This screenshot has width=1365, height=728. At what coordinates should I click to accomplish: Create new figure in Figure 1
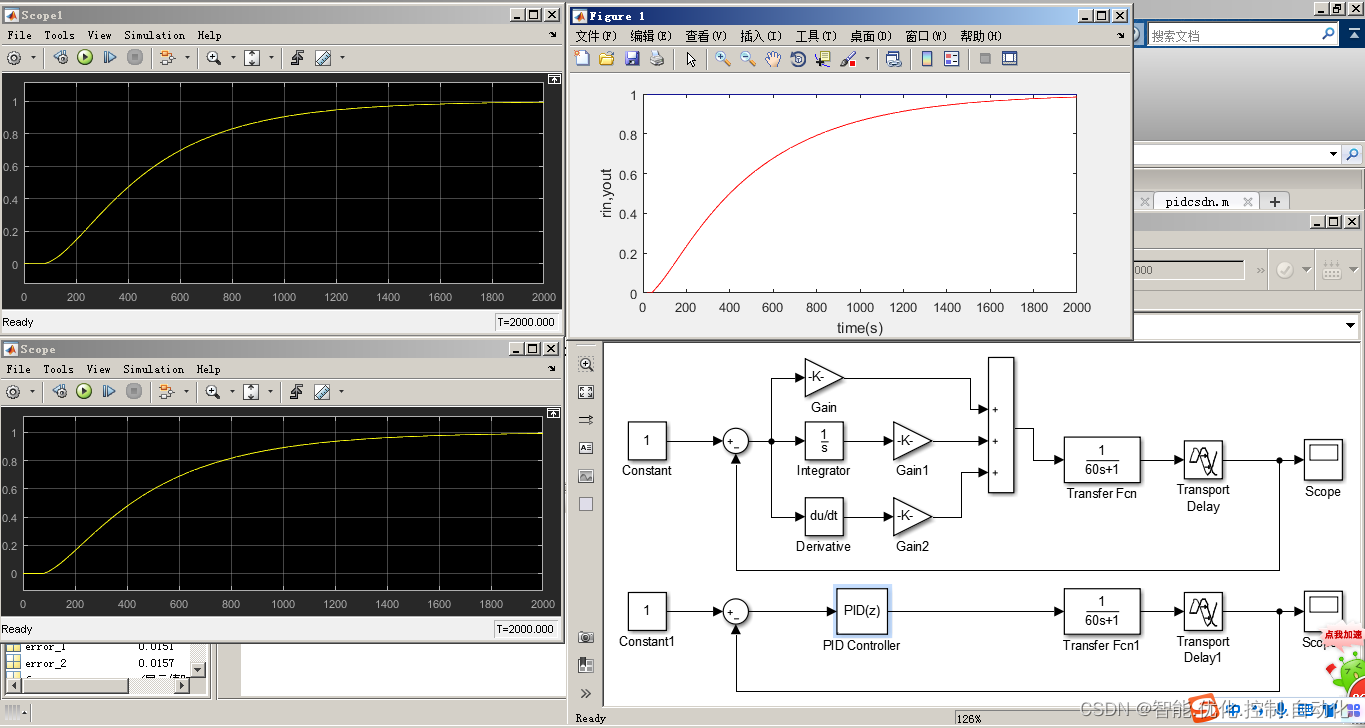coord(582,59)
